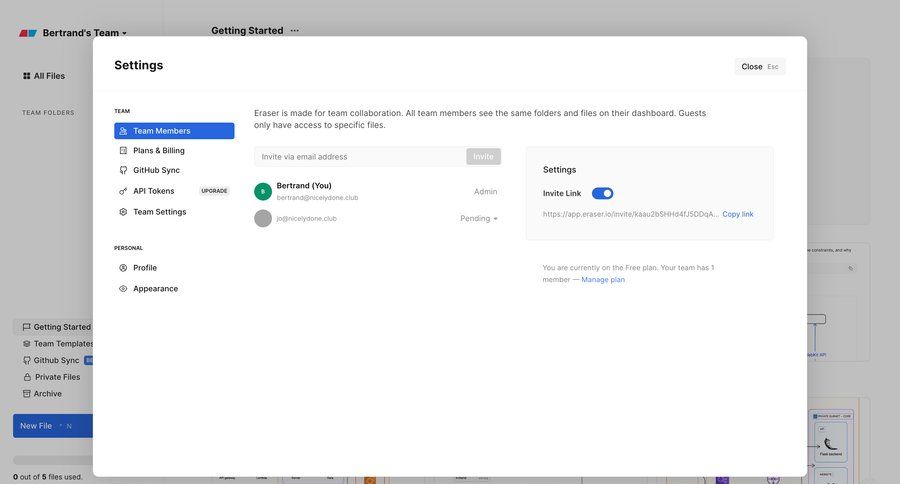Image resolution: width=900 pixels, height=484 pixels.
Task: Click the '0 out of 5 files used' text
Action: click(x=48, y=477)
